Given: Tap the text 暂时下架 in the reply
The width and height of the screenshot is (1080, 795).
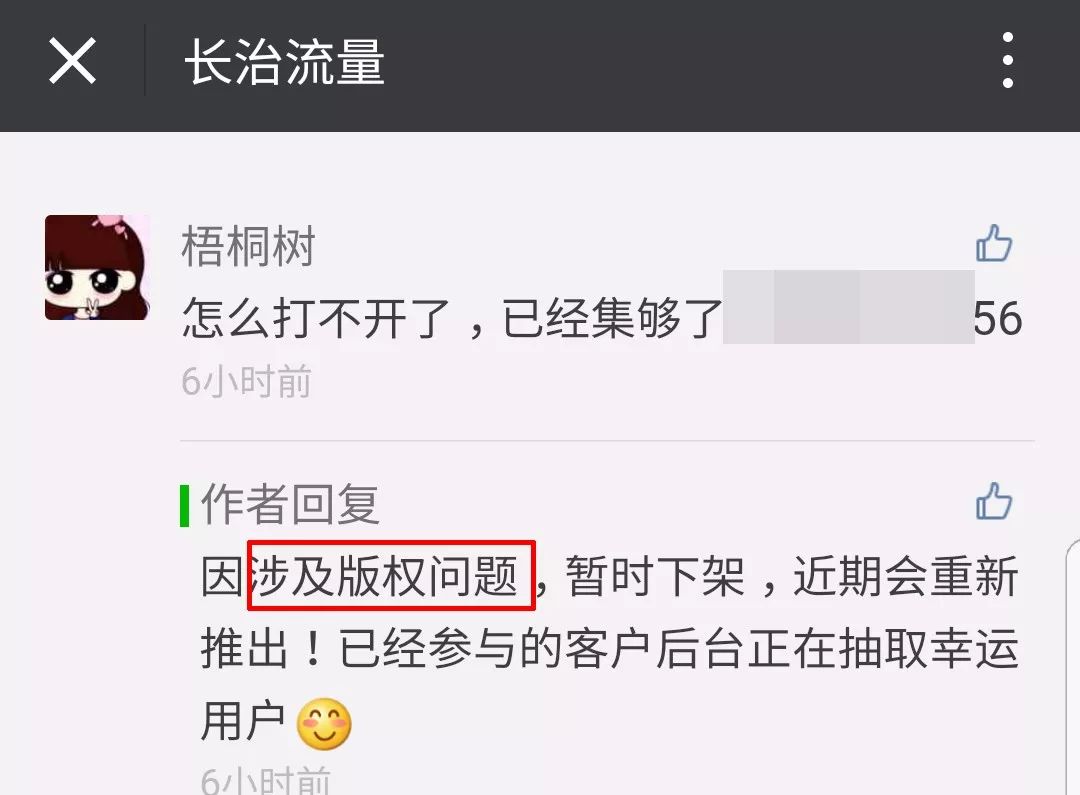Looking at the screenshot, I should click(655, 576).
